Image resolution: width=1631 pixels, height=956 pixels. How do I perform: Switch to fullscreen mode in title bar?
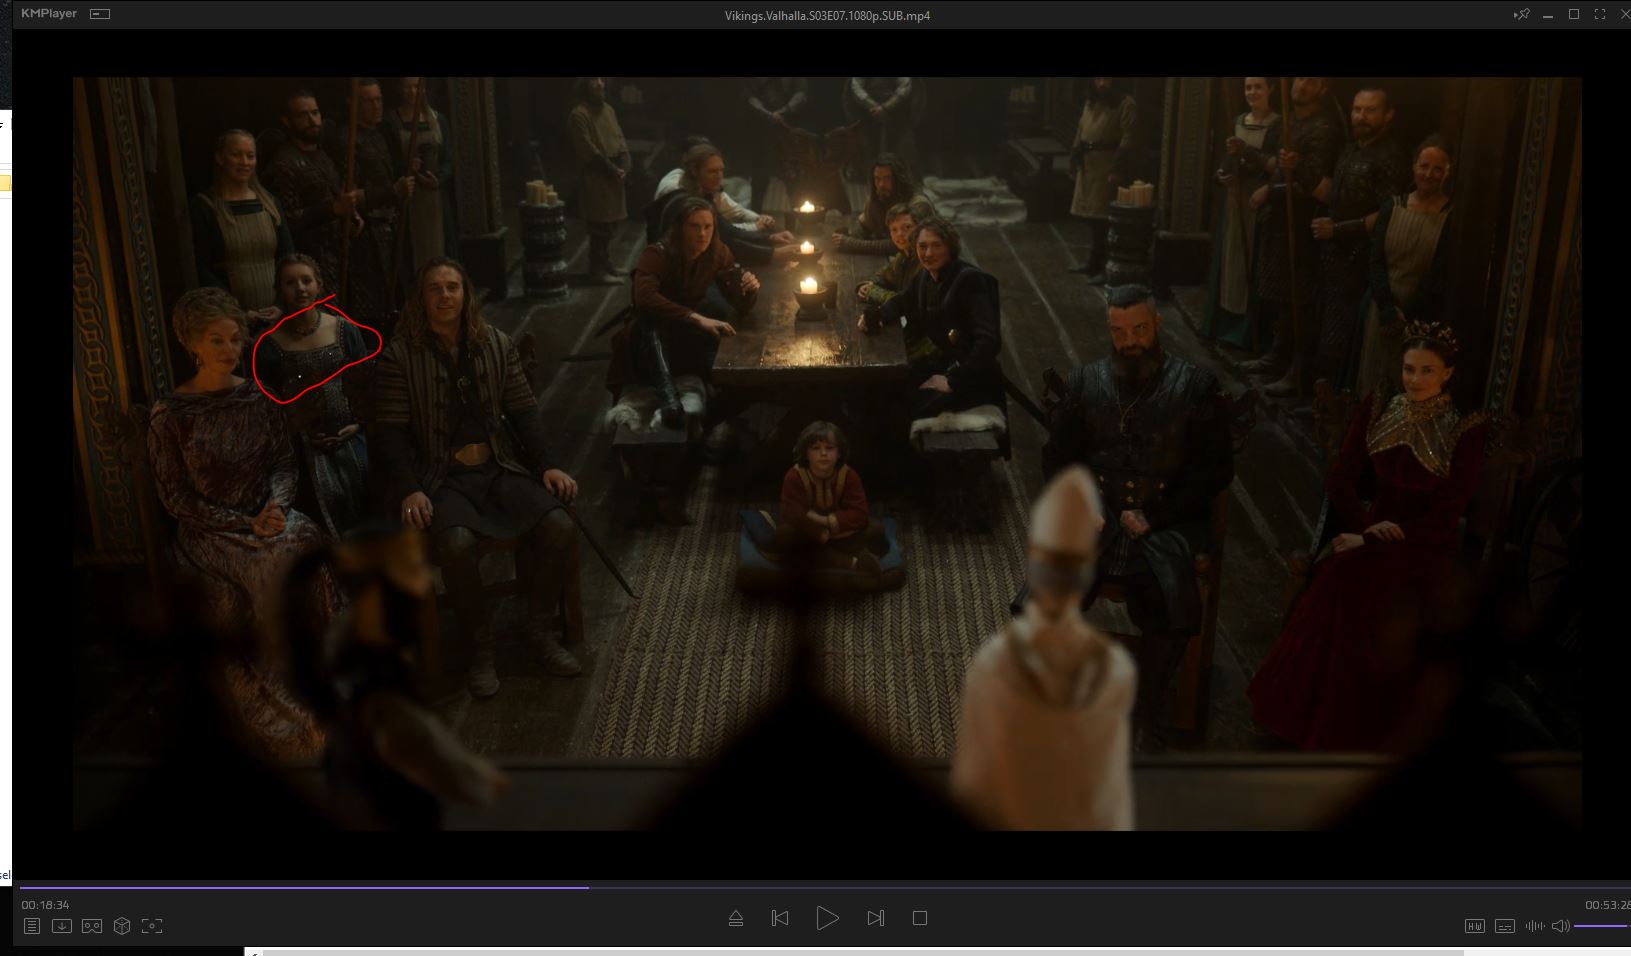1599,15
